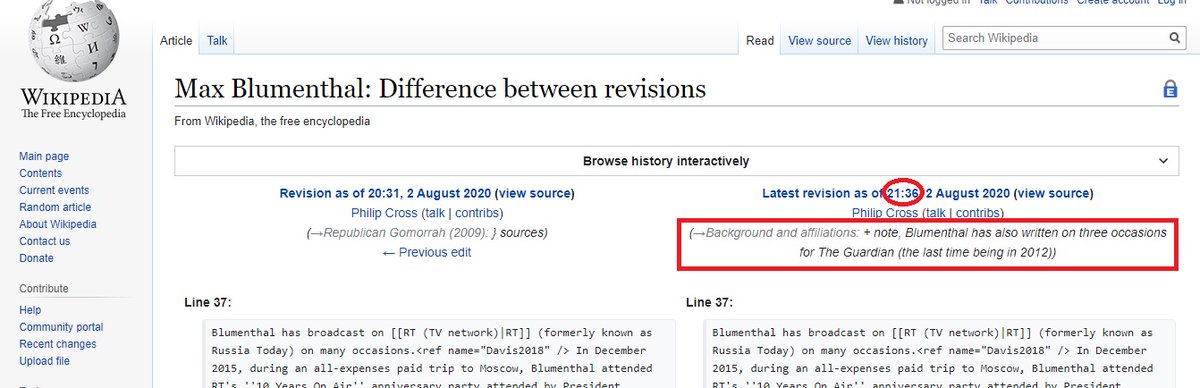Switch to the Read tab
1200x388 pixels.
coord(760,41)
